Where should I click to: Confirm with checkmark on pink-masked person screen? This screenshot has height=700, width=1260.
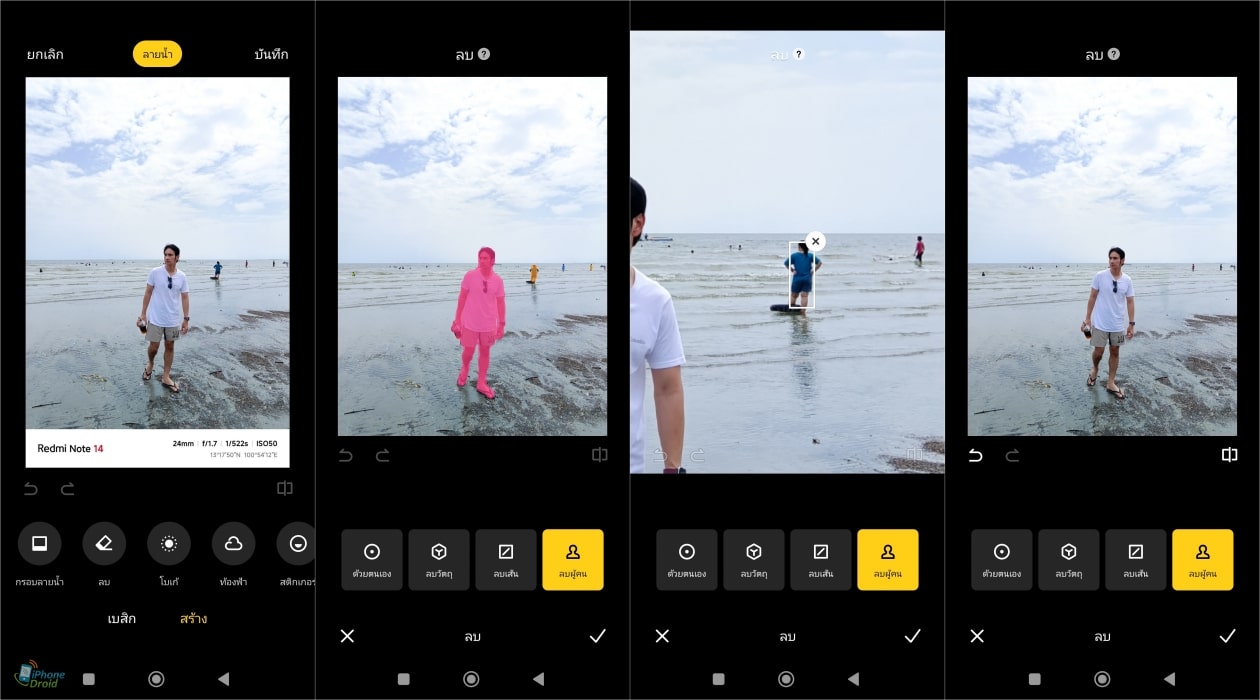pyautogui.click(x=598, y=636)
